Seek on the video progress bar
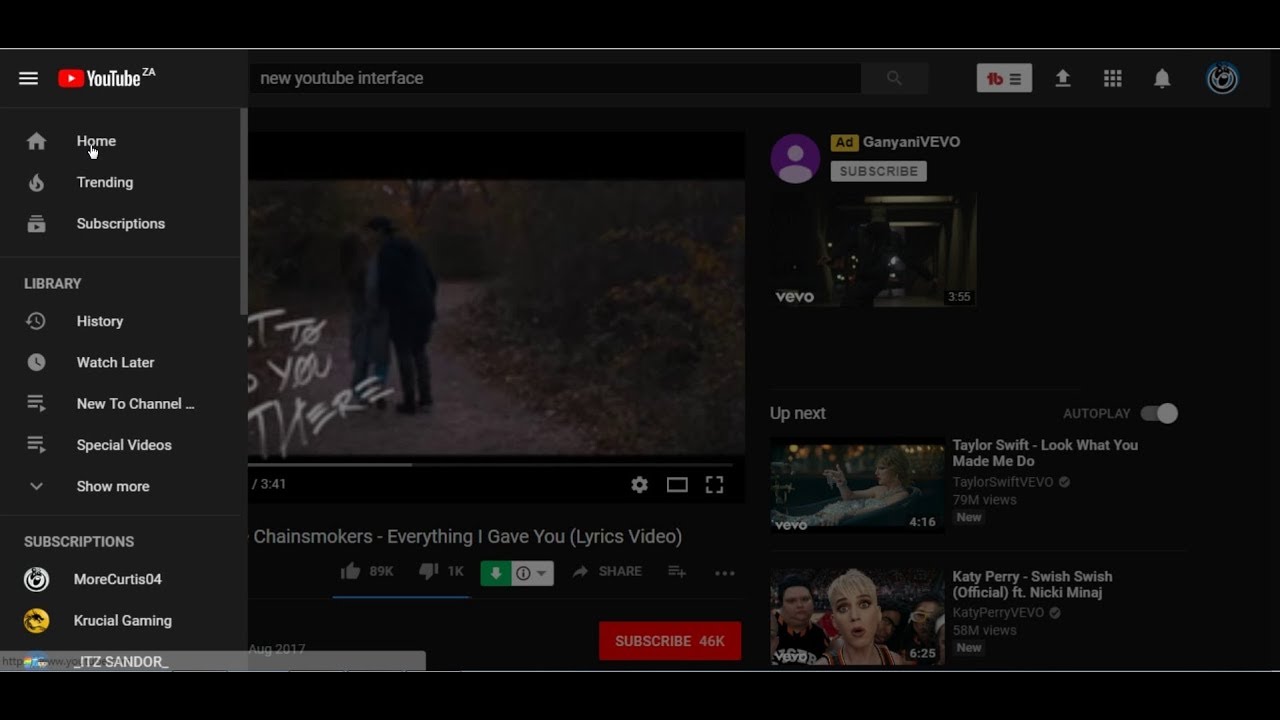This screenshot has height=720, width=1280. pyautogui.click(x=490, y=464)
